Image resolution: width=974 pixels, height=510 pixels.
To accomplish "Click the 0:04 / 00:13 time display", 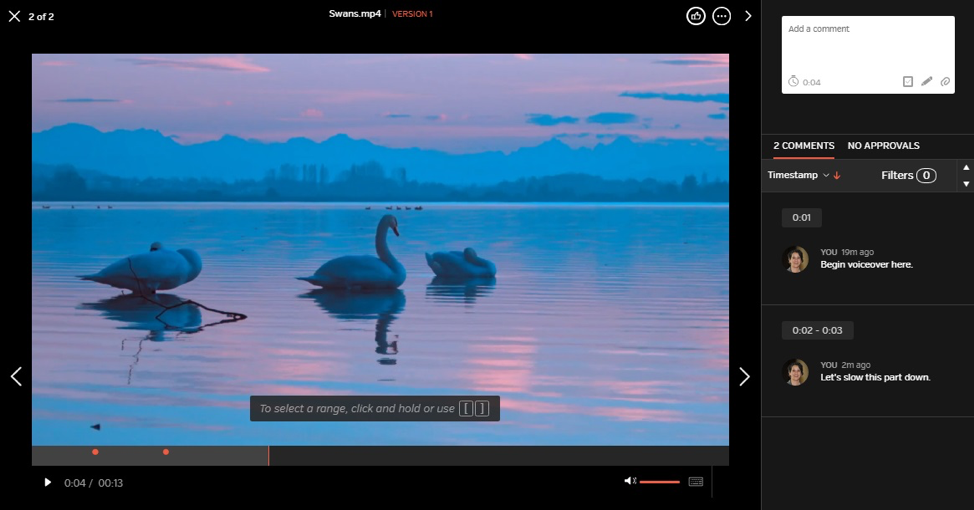I will pyautogui.click(x=93, y=483).
